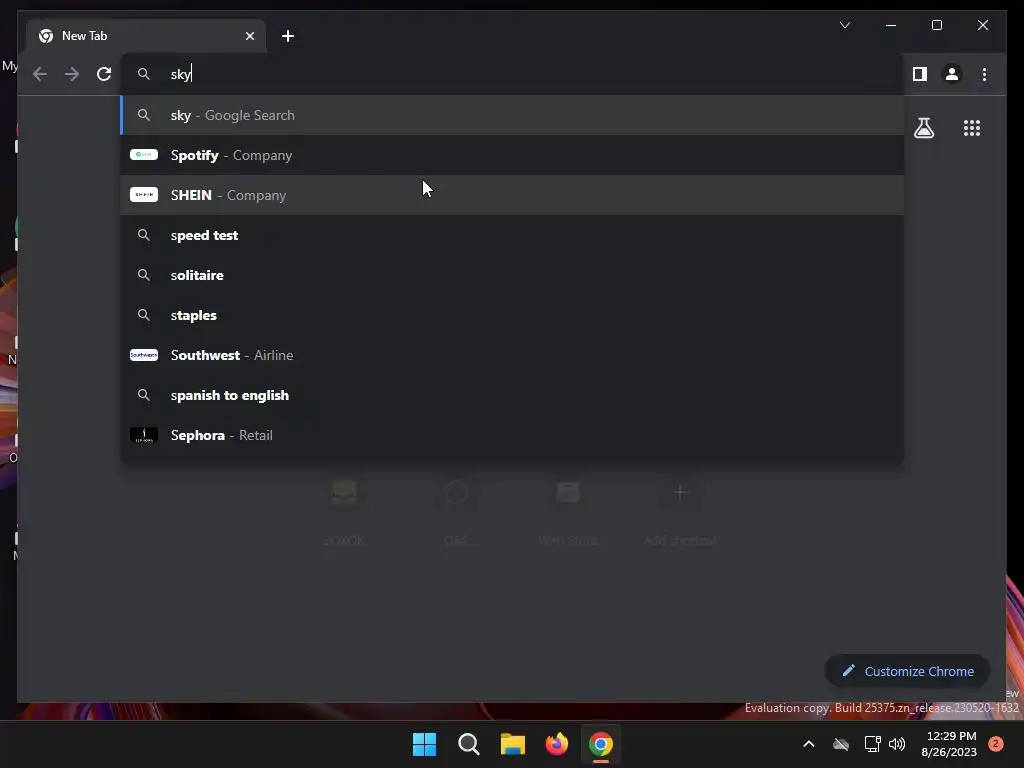Minimize the Chrome window
This screenshot has width=1024, height=768.
pos(891,25)
